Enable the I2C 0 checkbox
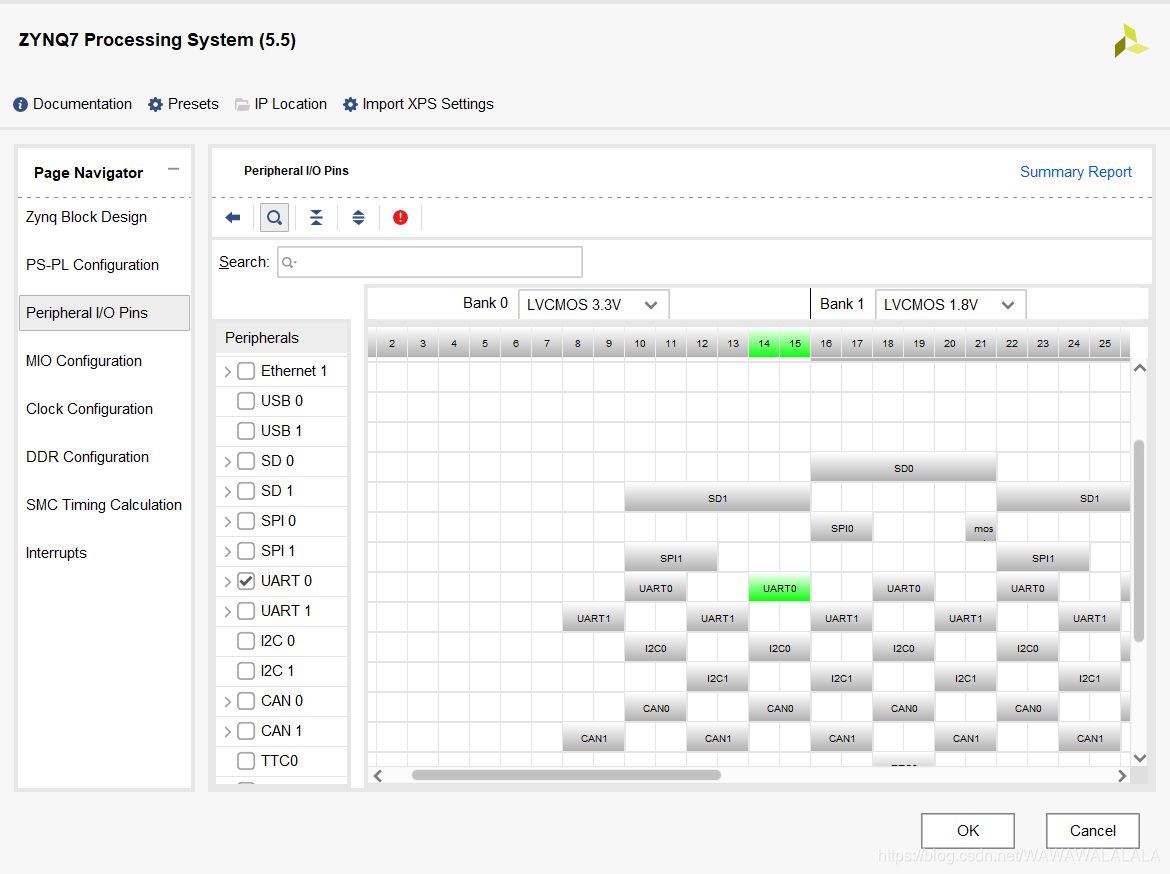This screenshot has height=874, width=1170. tap(245, 641)
